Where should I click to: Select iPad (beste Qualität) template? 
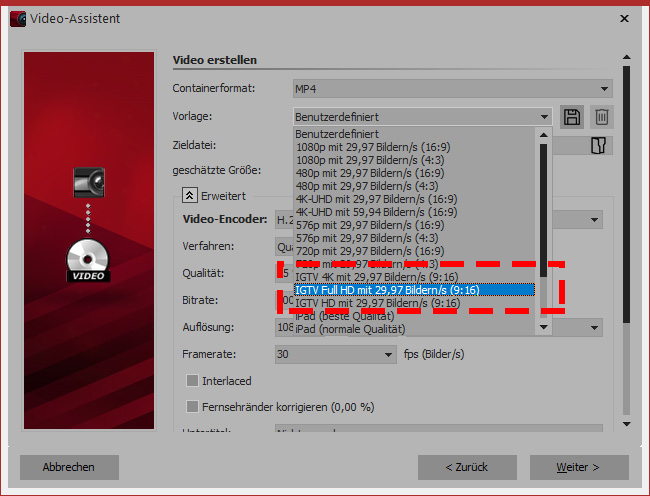click(x=415, y=316)
